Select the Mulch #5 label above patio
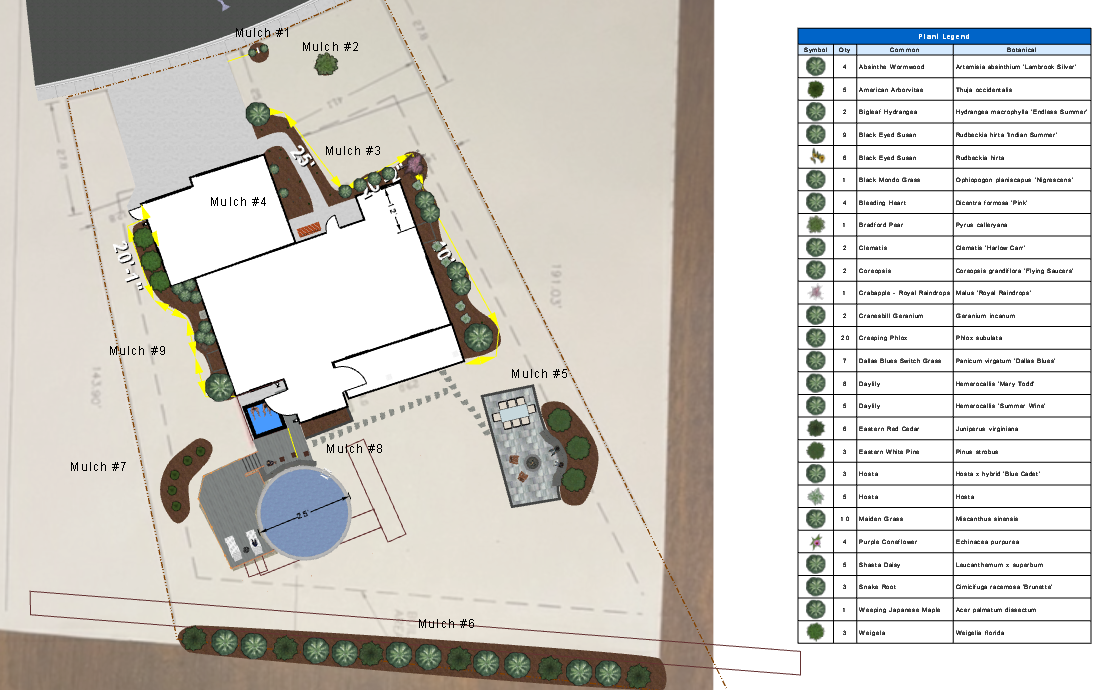 coord(539,374)
